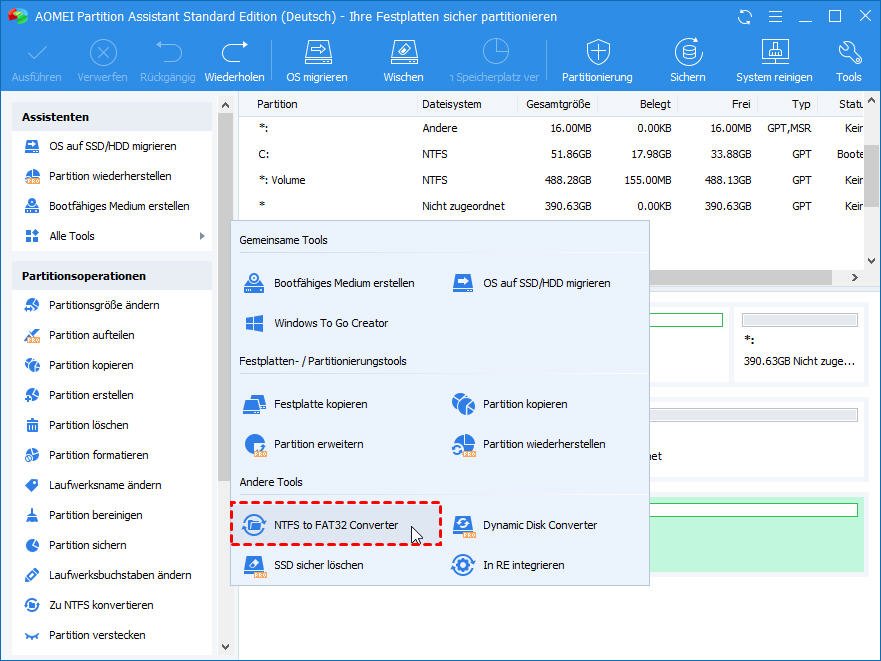The height and width of the screenshot is (661, 881).
Task: Sort by the Dateisystem column header
Action: point(452,104)
